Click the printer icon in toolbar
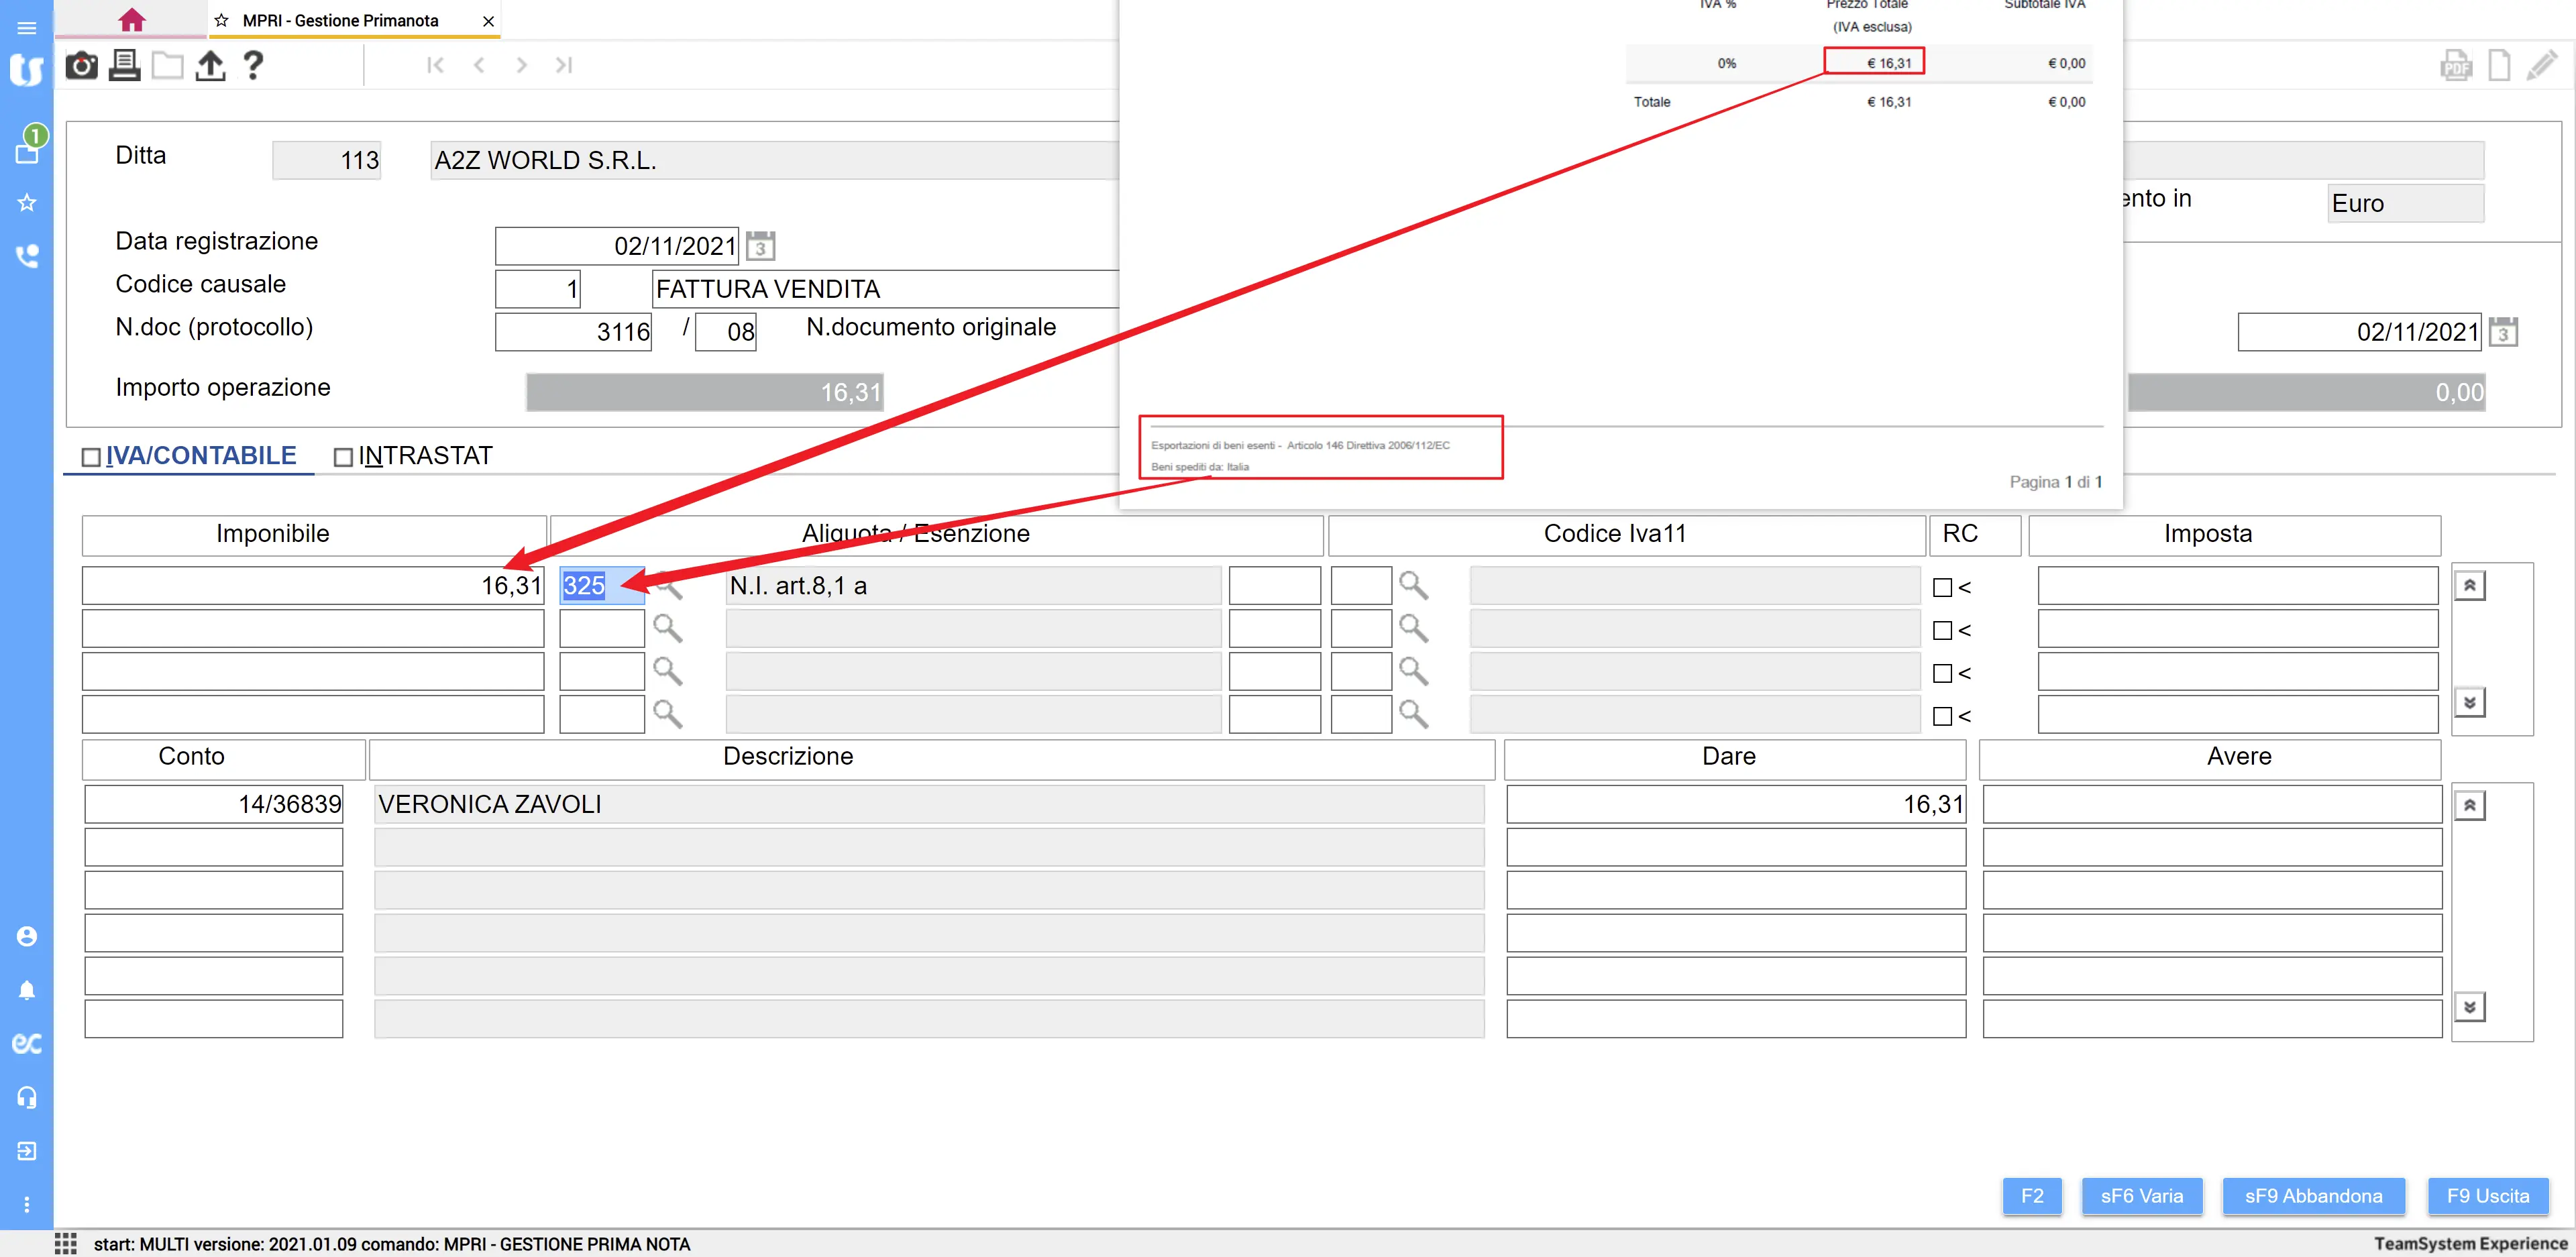The width and height of the screenshot is (2576, 1257). [x=124, y=66]
